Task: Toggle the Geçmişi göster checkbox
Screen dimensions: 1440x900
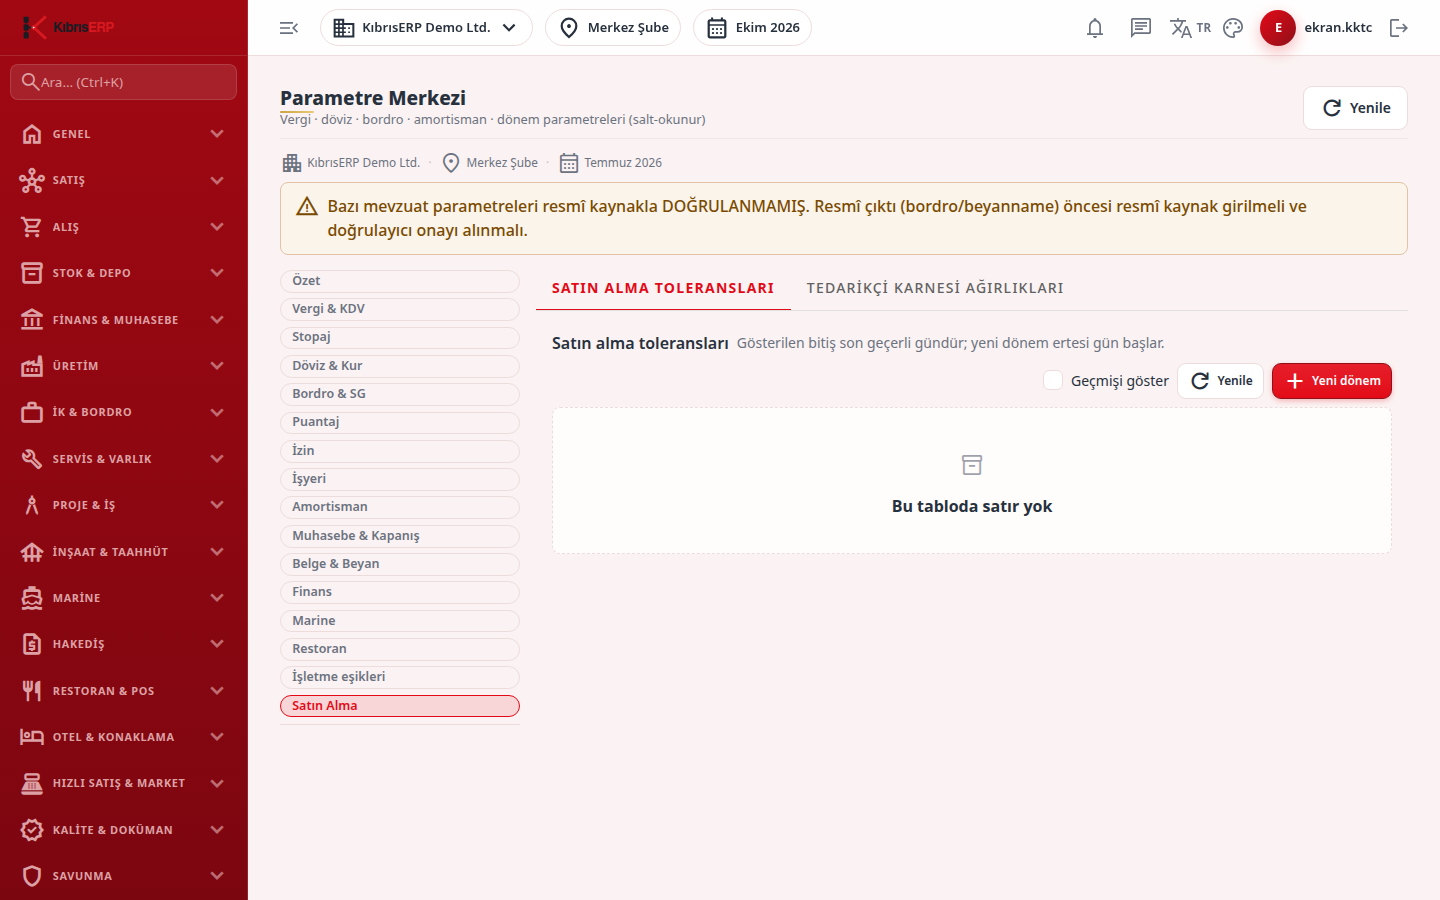Action: pyautogui.click(x=1053, y=380)
